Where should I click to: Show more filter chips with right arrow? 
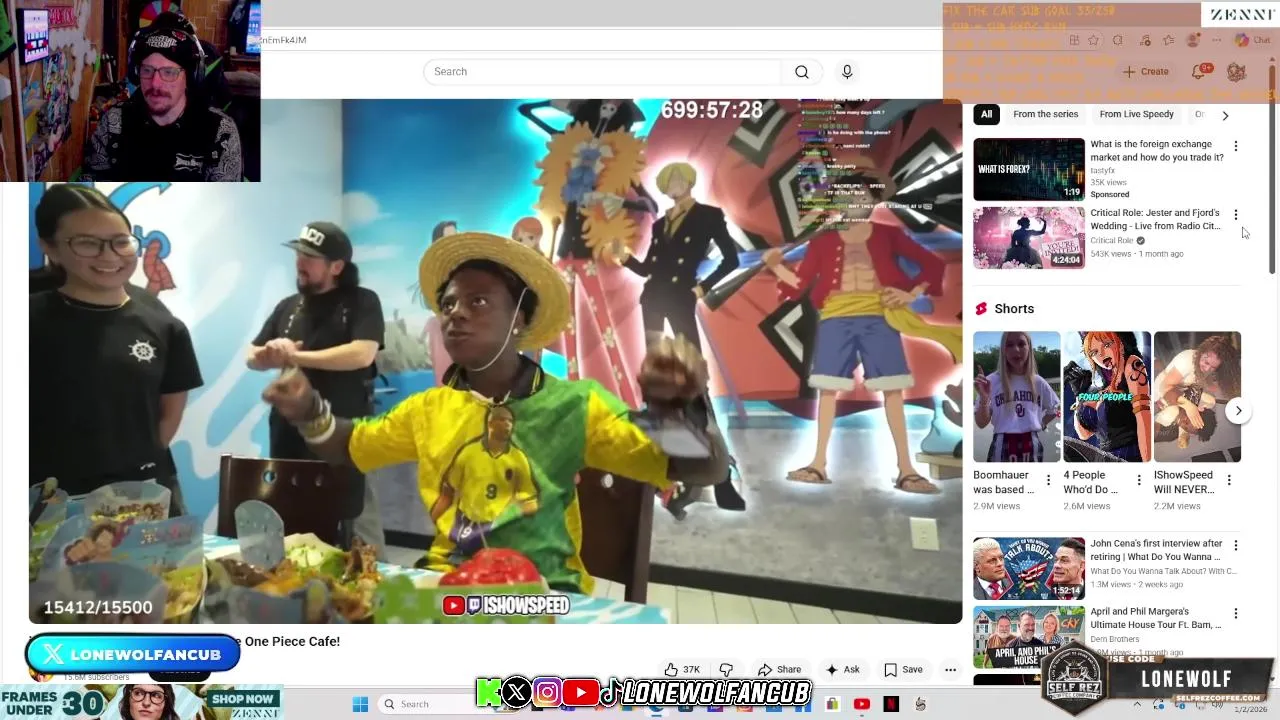coord(1225,116)
